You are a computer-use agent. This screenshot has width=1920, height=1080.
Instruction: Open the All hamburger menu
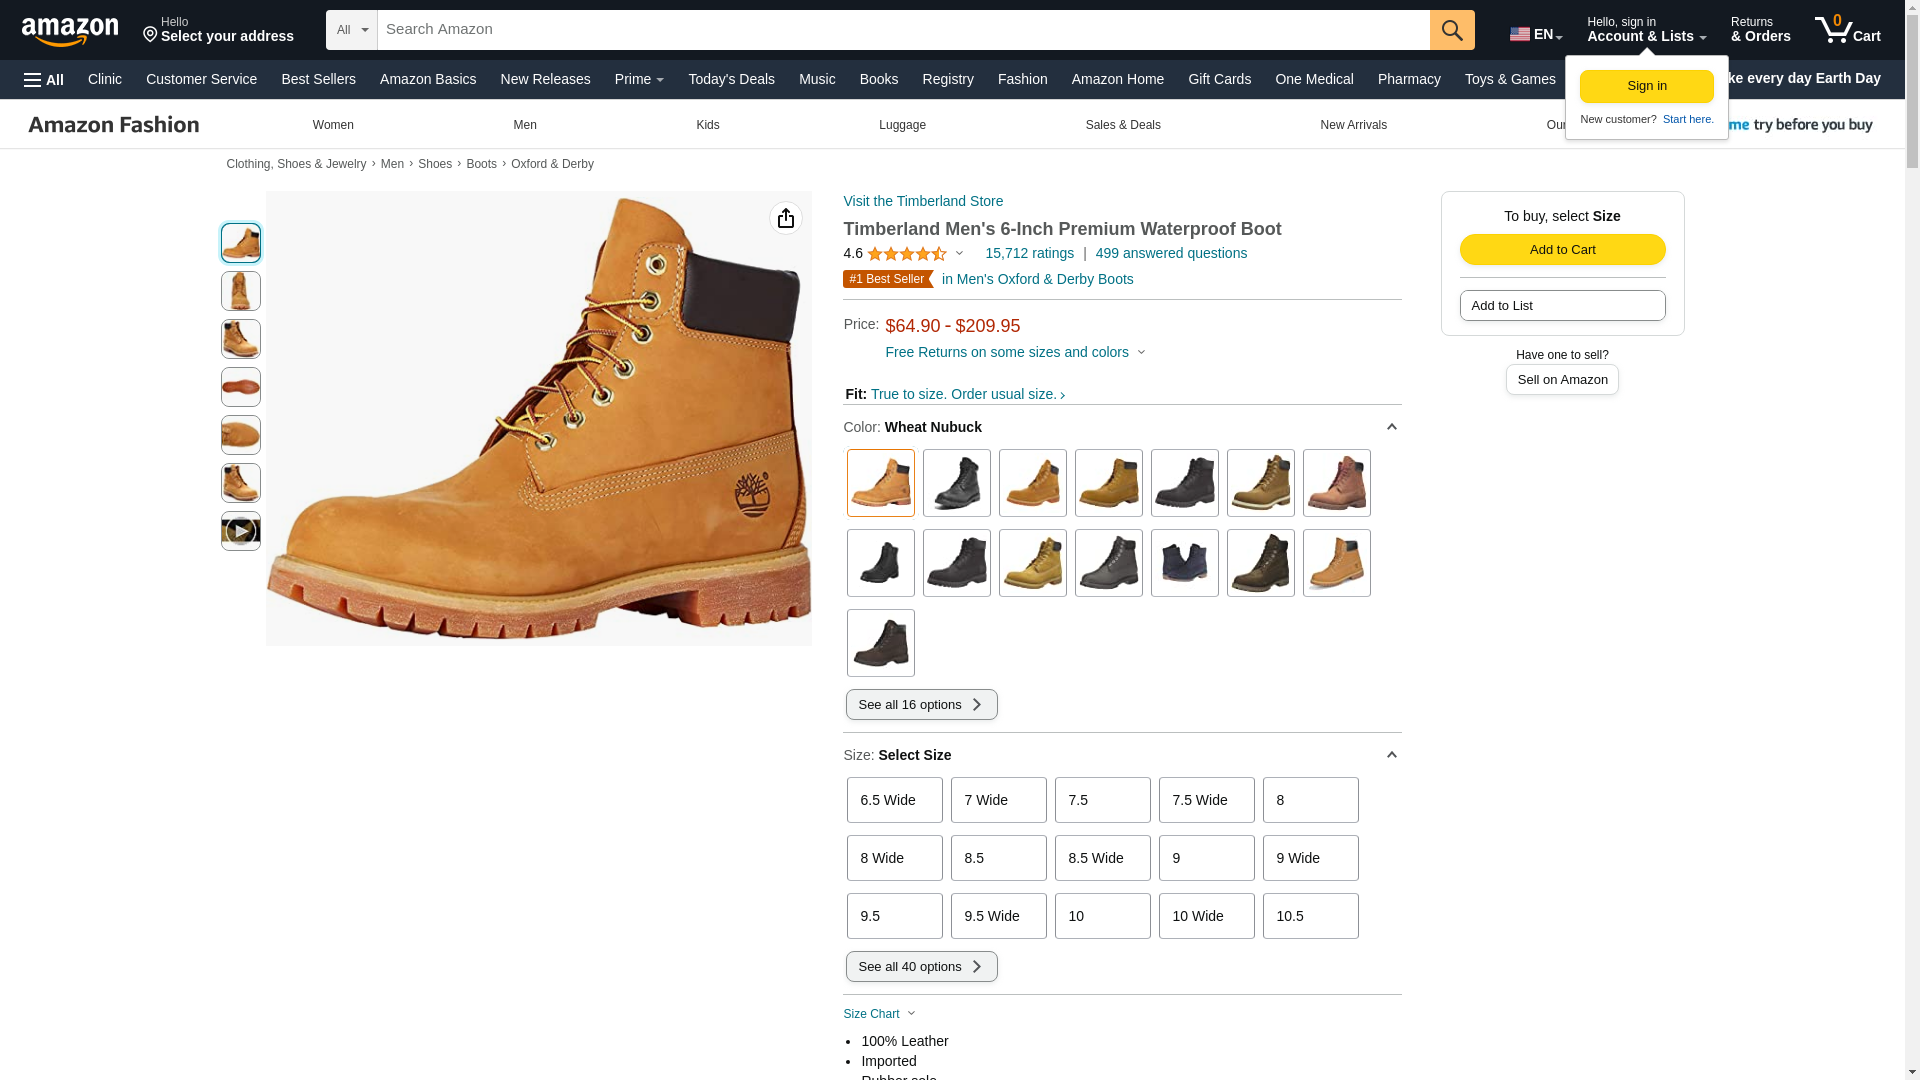tap(44, 80)
